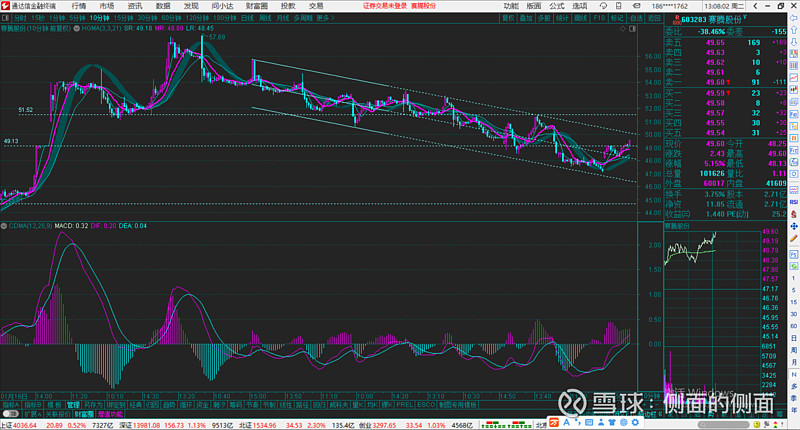Expand 更多 period options
The width and height of the screenshot is (800, 430).
(x=325, y=18)
